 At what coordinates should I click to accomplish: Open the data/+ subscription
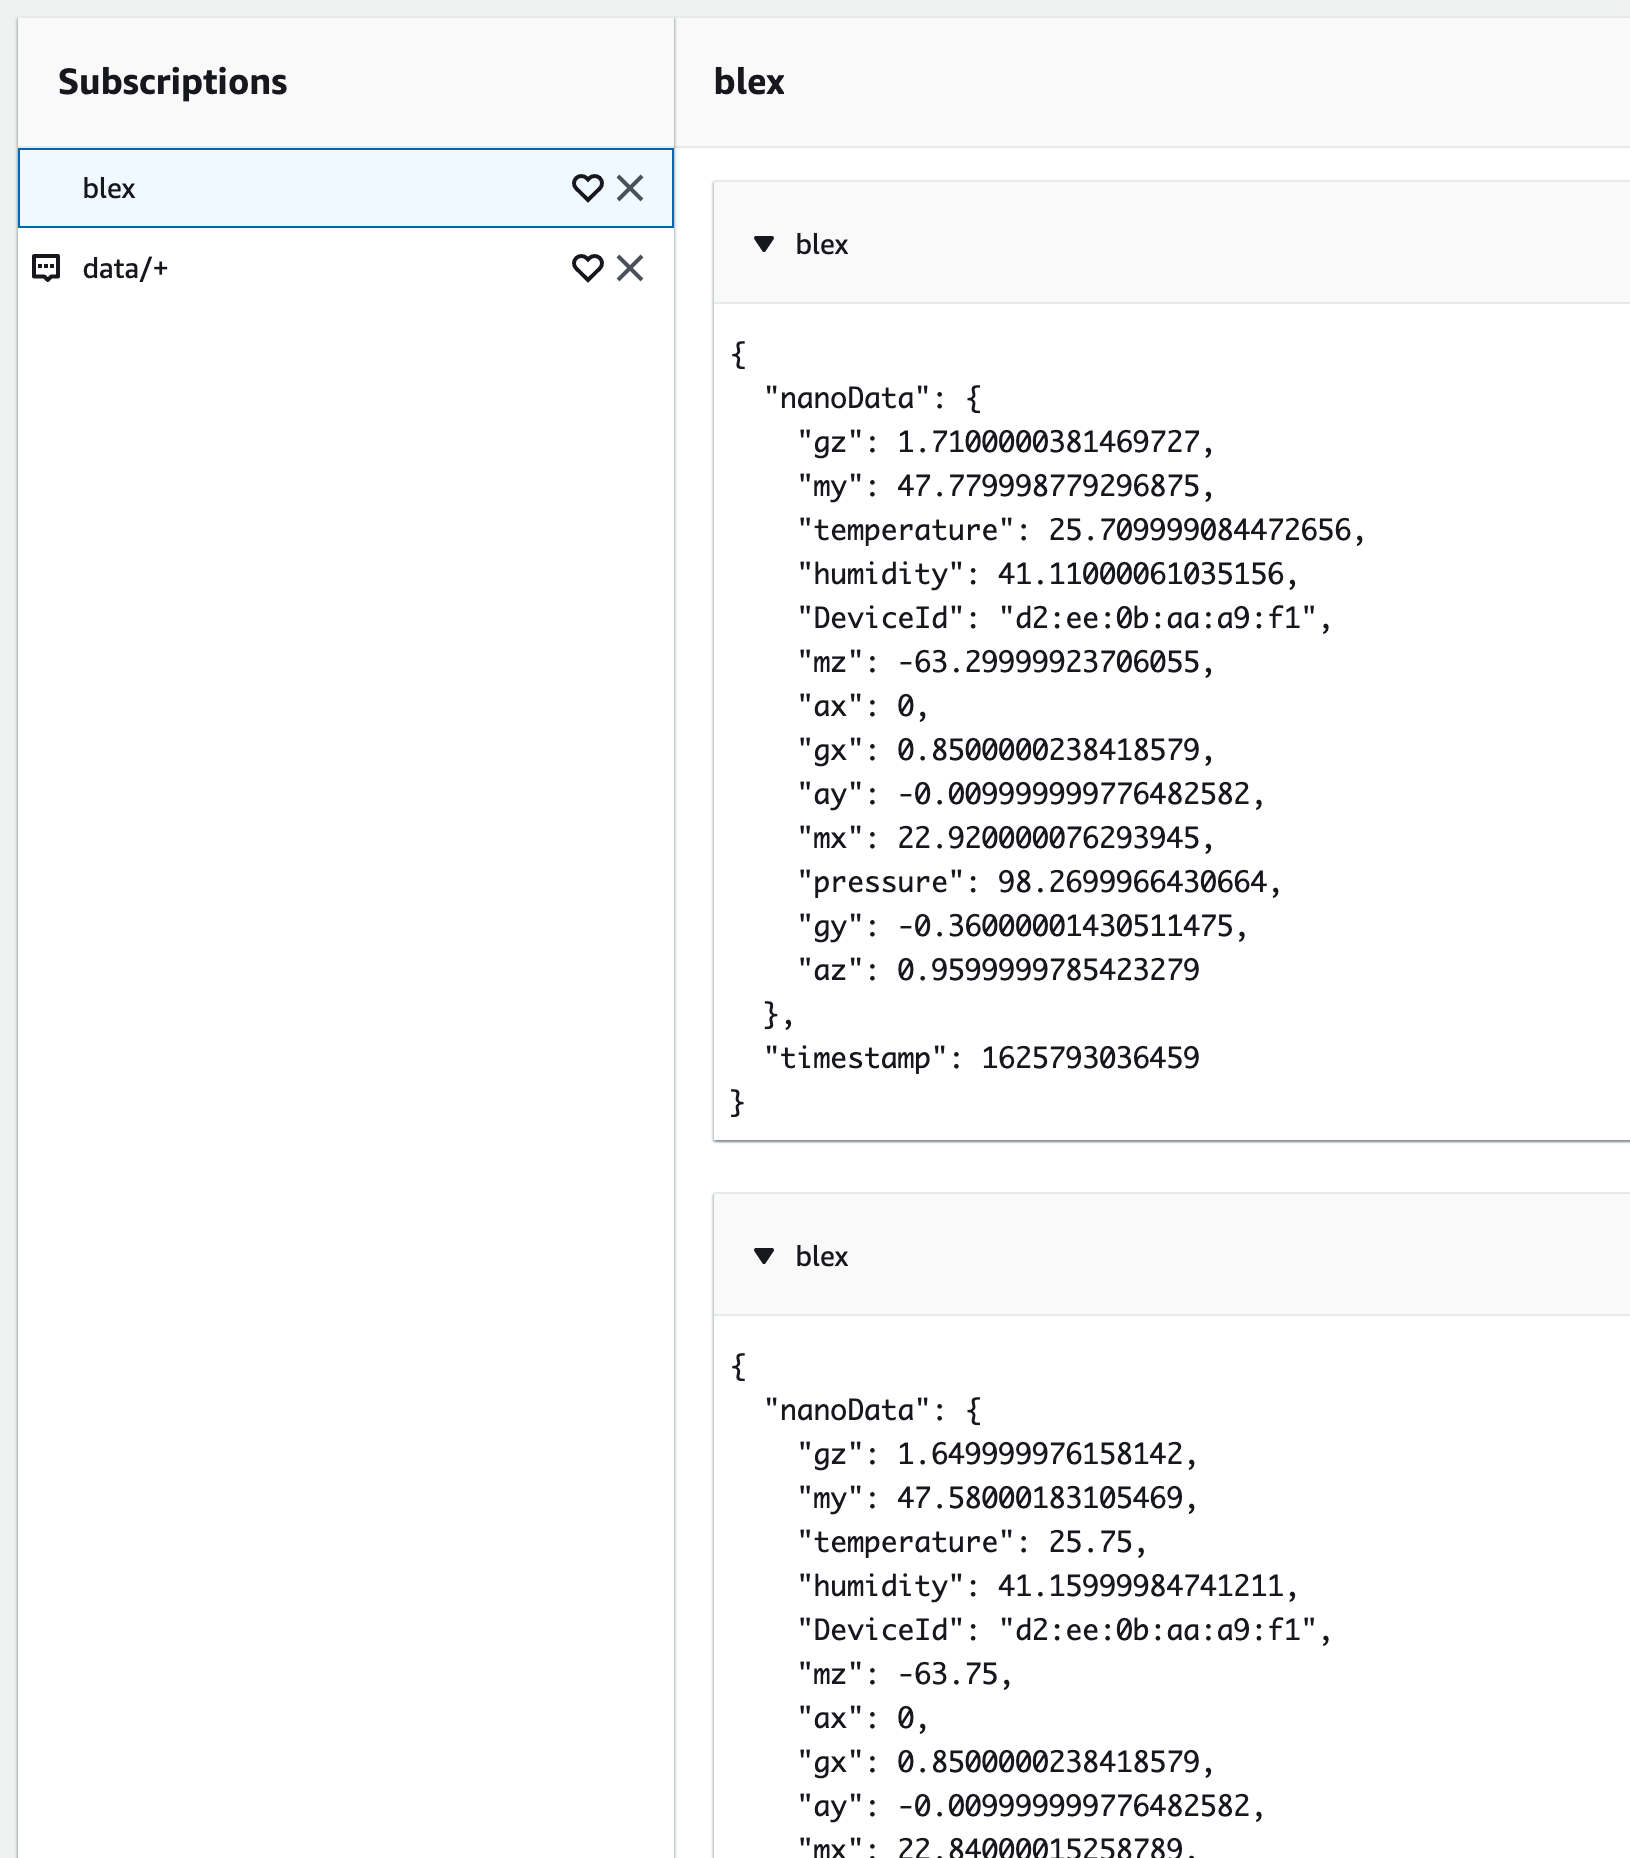coord(346,268)
